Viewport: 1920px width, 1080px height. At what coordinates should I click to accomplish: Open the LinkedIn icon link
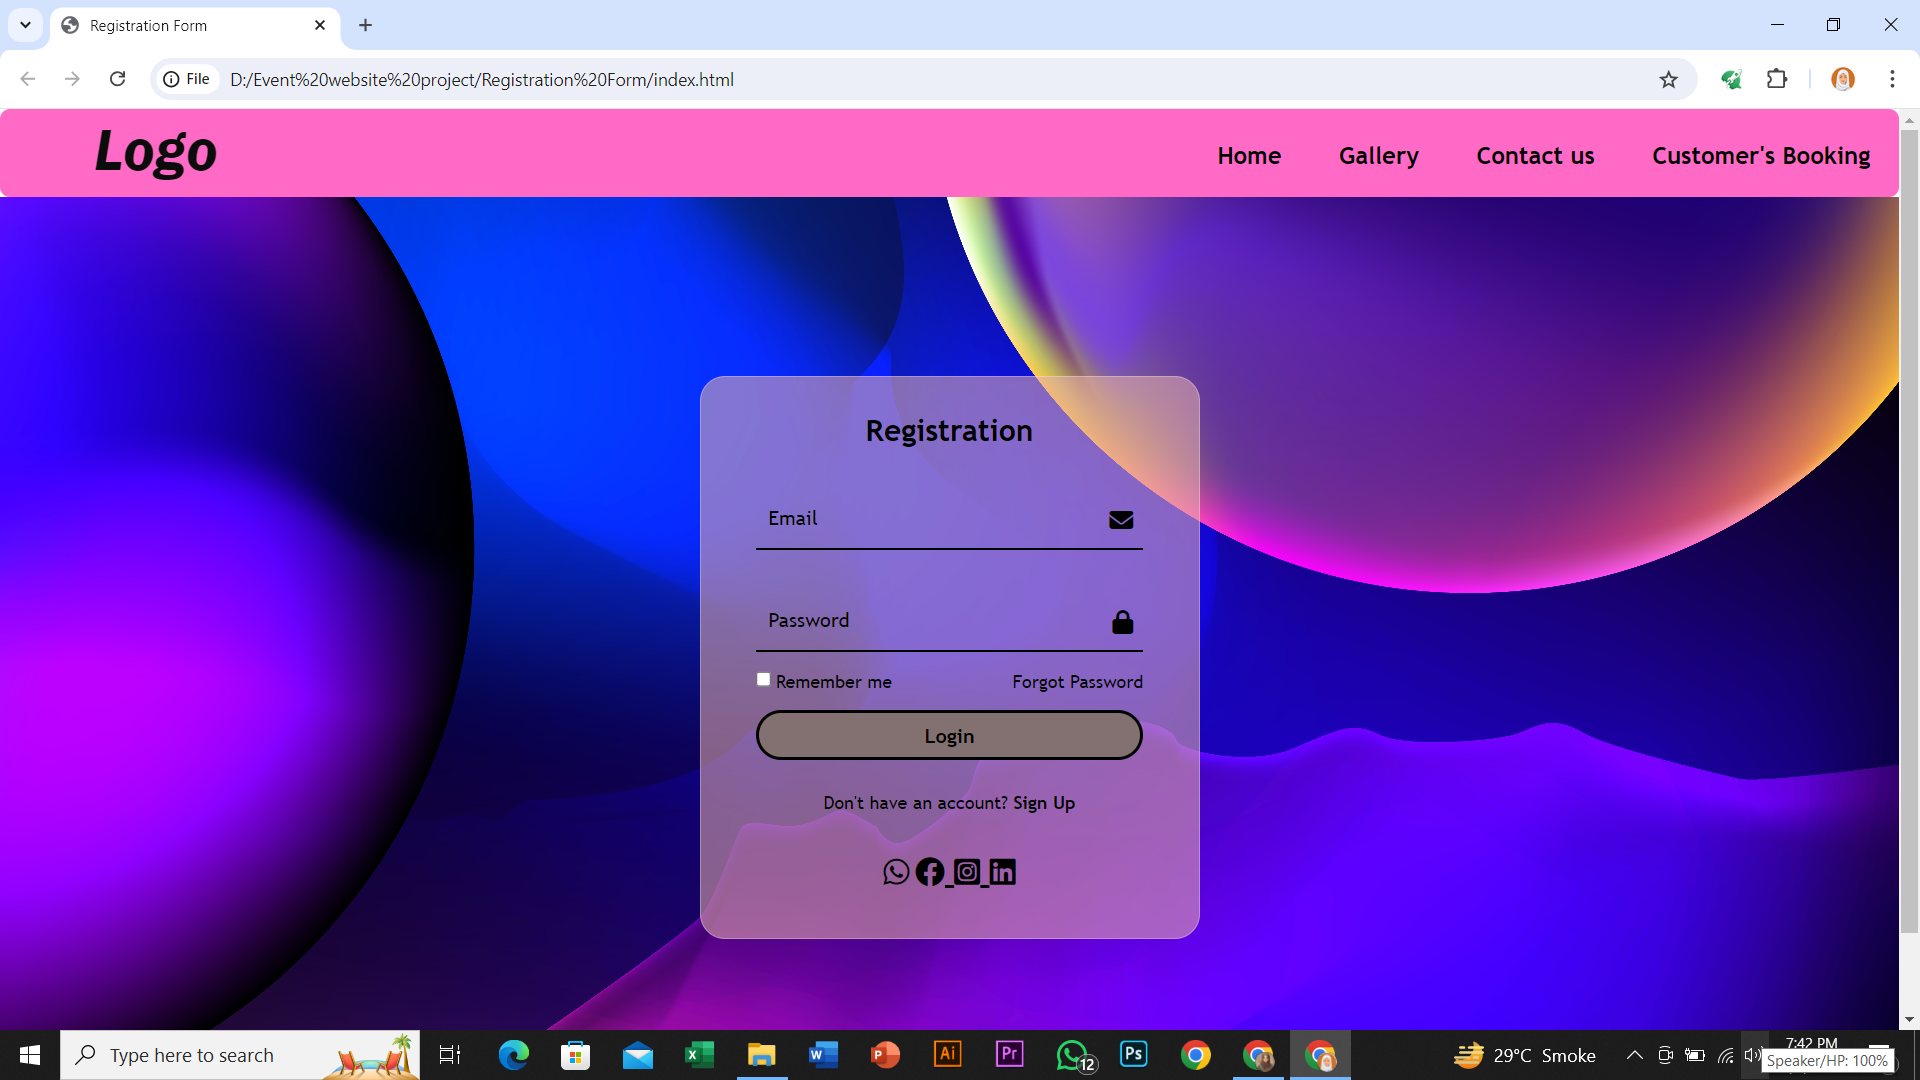(1002, 872)
